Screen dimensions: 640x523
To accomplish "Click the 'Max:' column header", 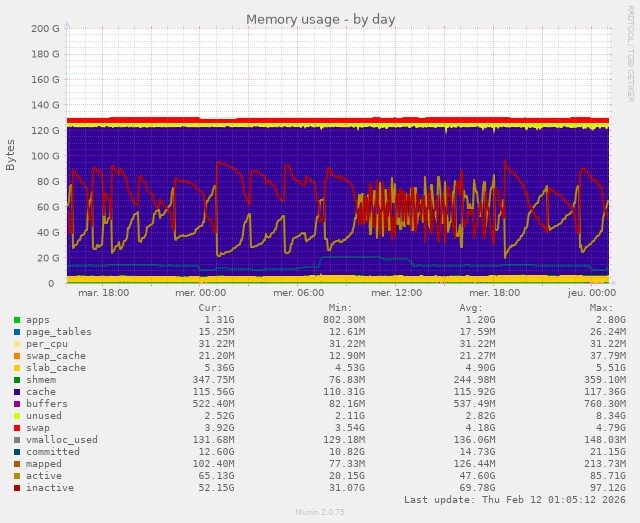I will coord(602,308).
